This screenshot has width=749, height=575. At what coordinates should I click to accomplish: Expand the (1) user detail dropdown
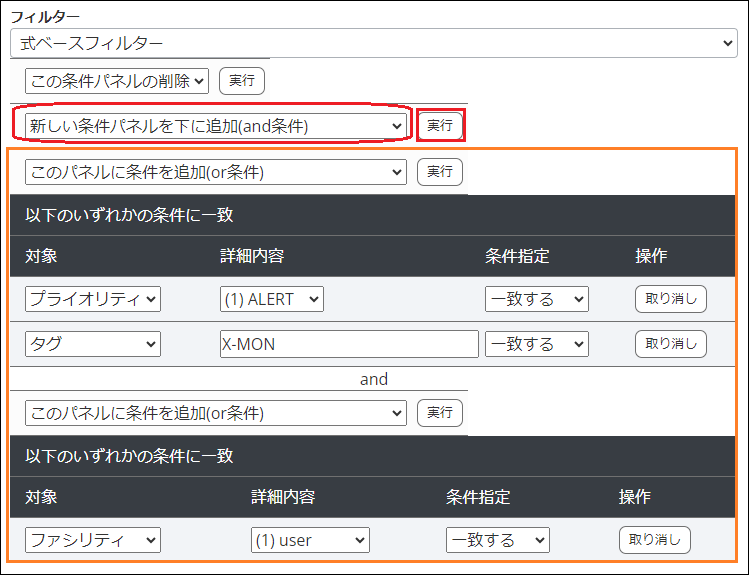pos(310,540)
